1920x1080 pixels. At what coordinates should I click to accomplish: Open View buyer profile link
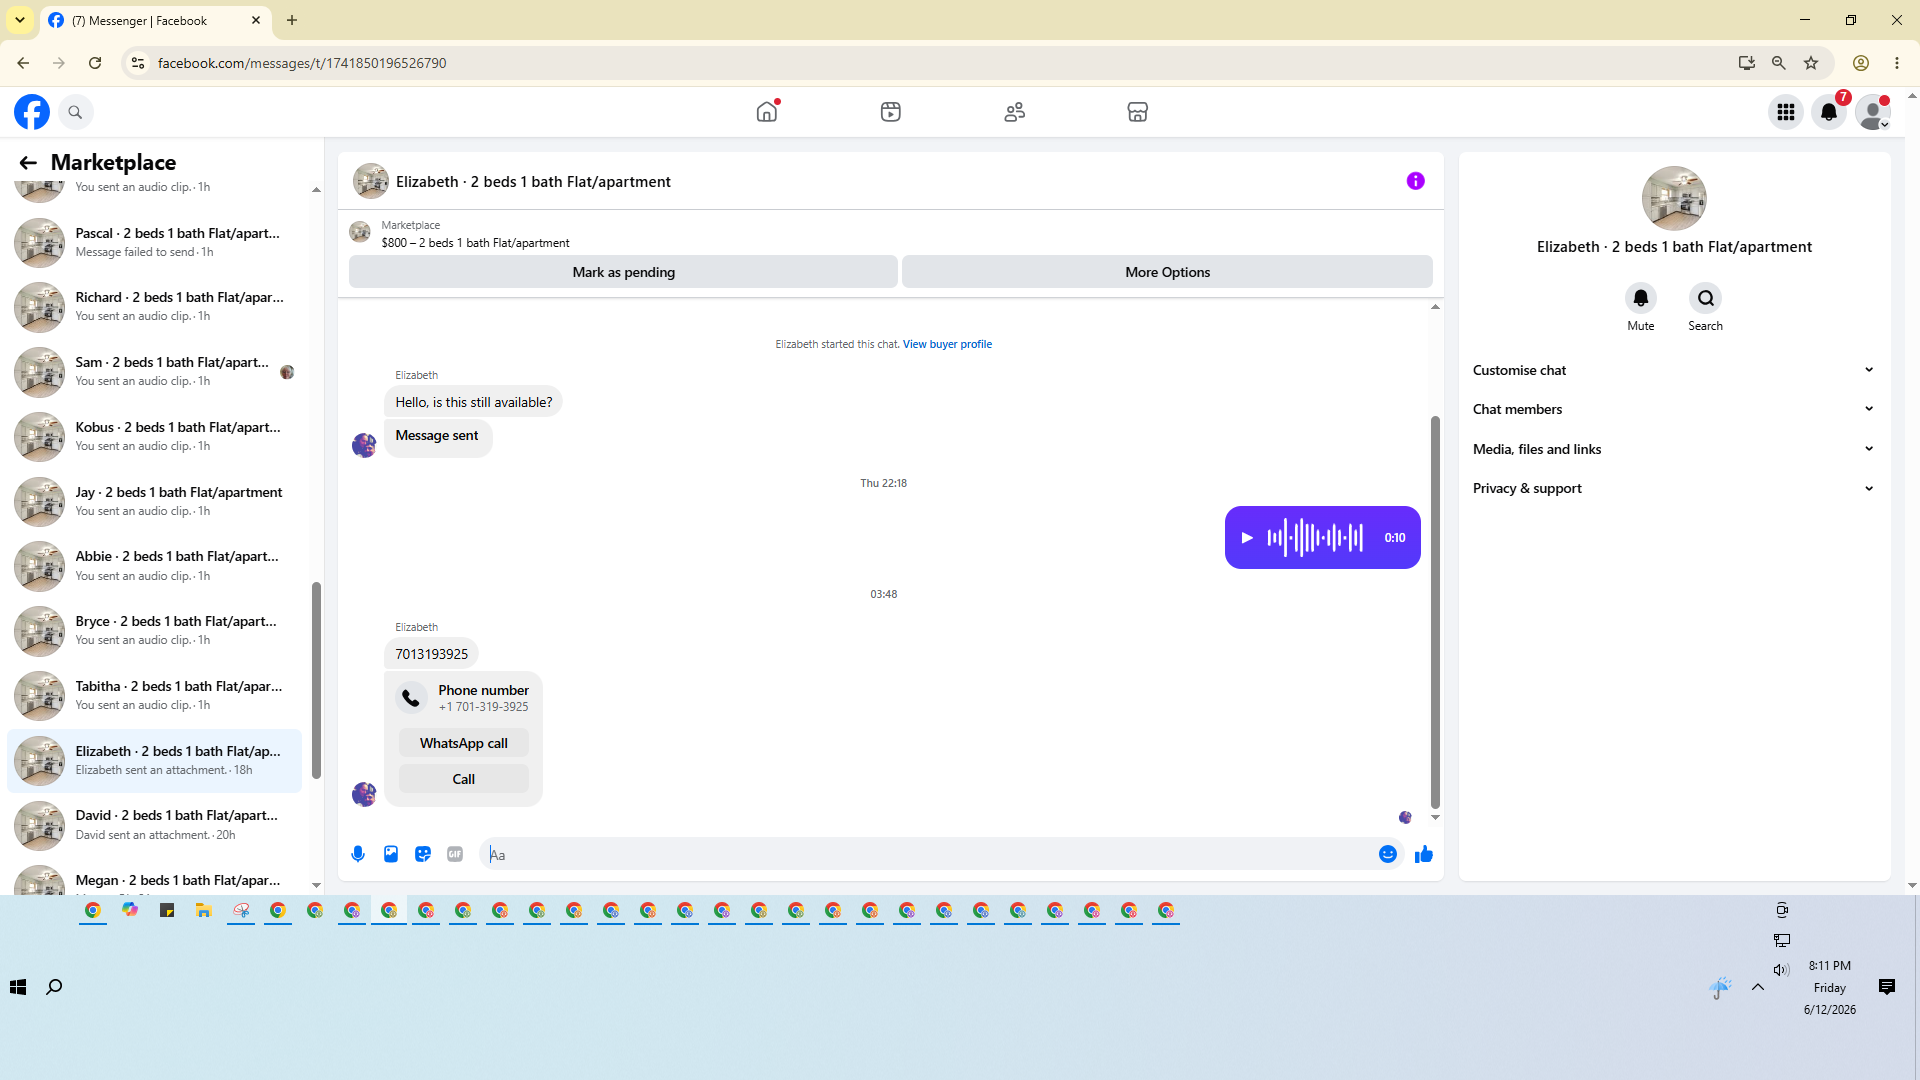click(x=947, y=344)
